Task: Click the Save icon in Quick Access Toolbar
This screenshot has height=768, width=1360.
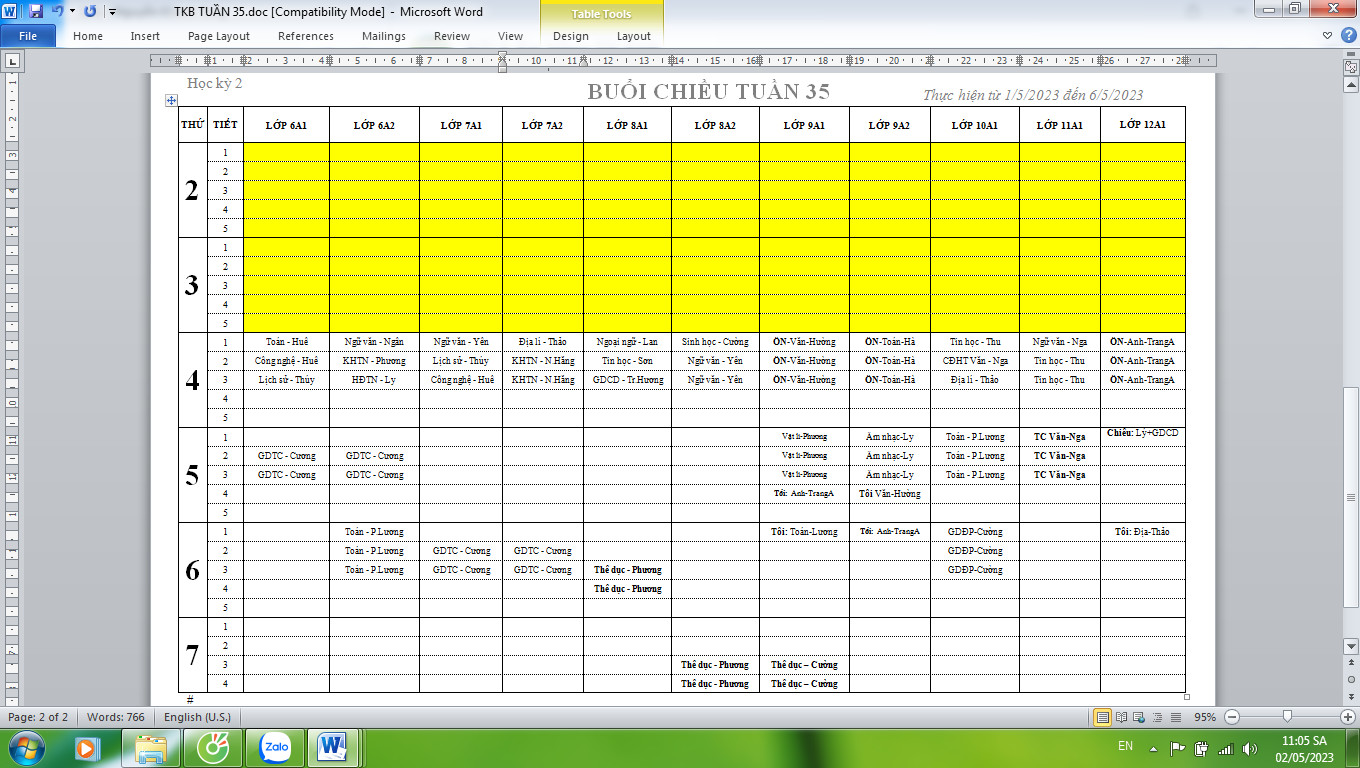Action: click(x=36, y=12)
